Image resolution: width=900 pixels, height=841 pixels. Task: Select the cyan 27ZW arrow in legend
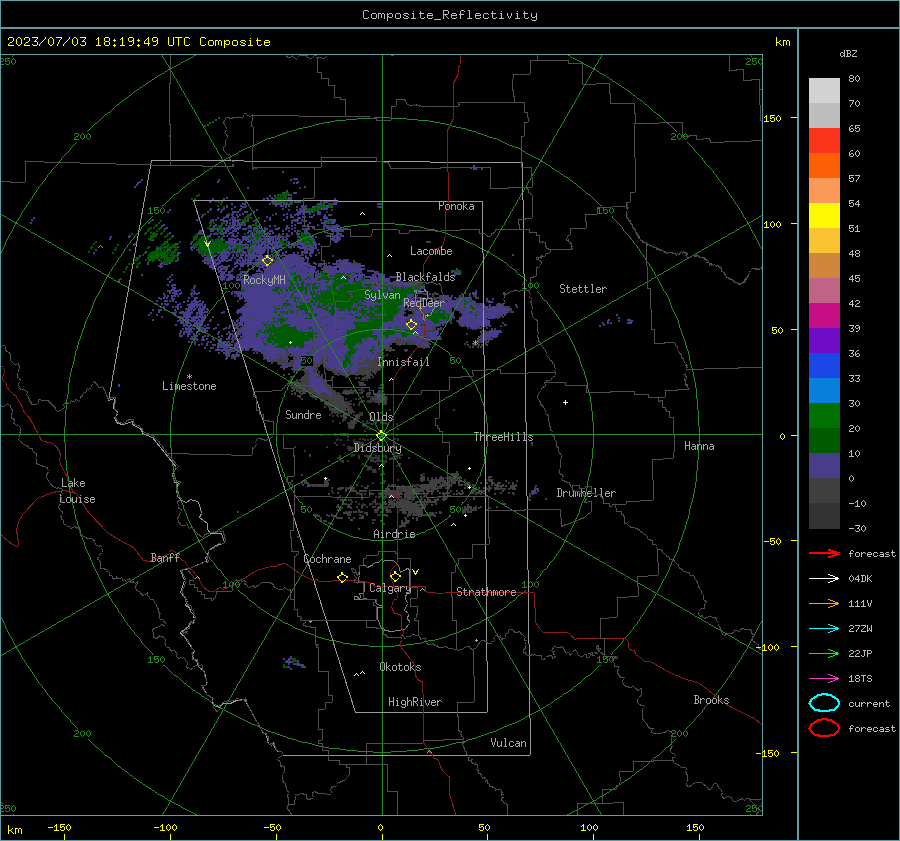tap(824, 628)
